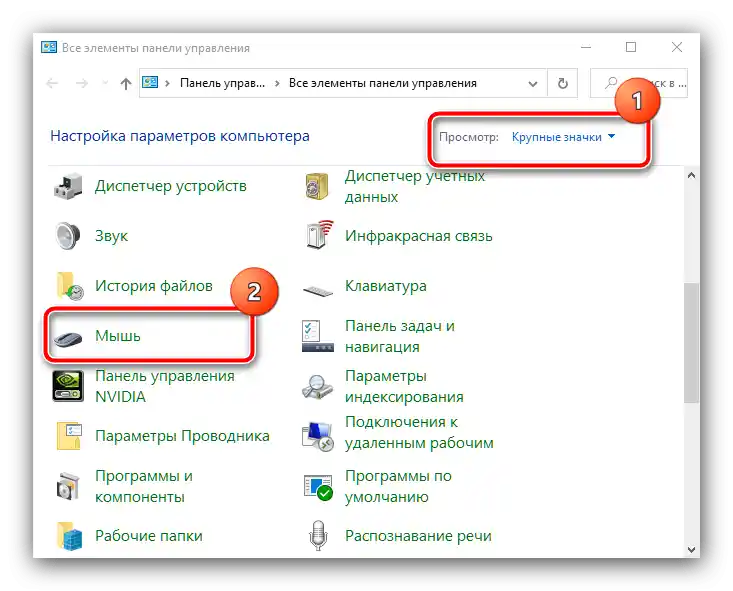Go up one level arrow
Viewport: 733px width, 591px height.
(x=126, y=84)
